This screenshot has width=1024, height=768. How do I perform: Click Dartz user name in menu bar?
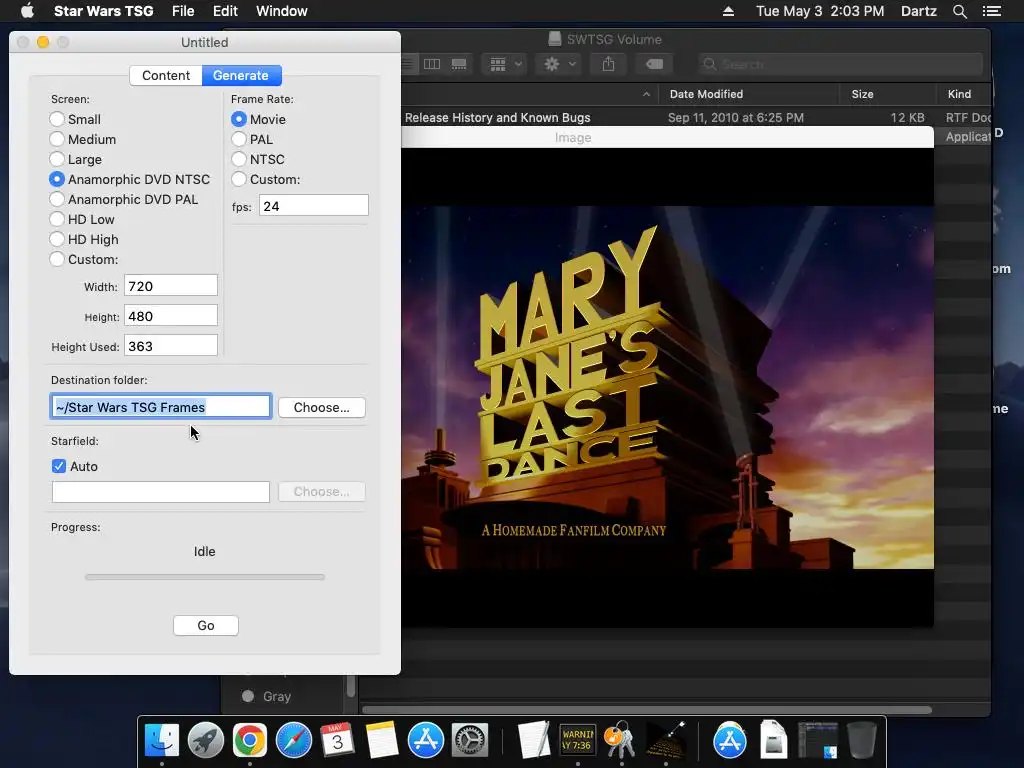click(918, 11)
